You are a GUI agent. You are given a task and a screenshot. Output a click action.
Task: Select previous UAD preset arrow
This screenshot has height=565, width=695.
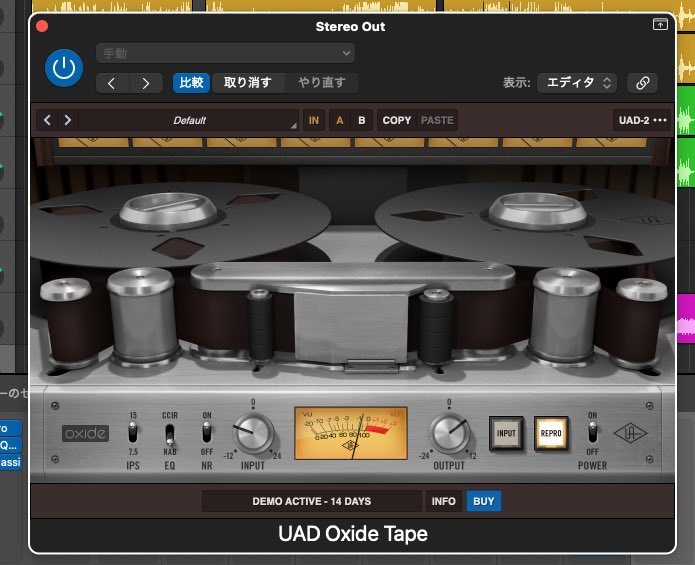[47, 120]
